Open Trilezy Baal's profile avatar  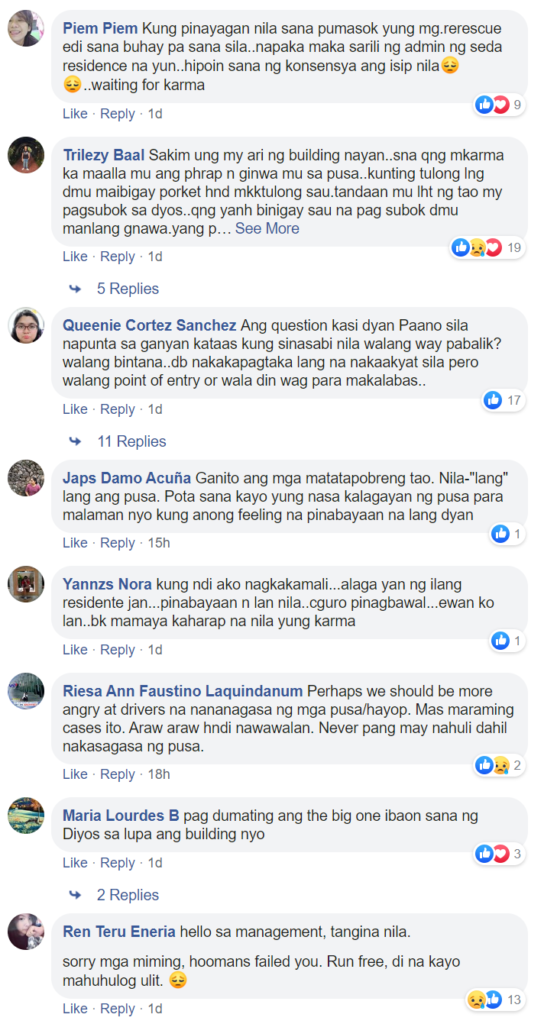pyautogui.click(x=26, y=155)
